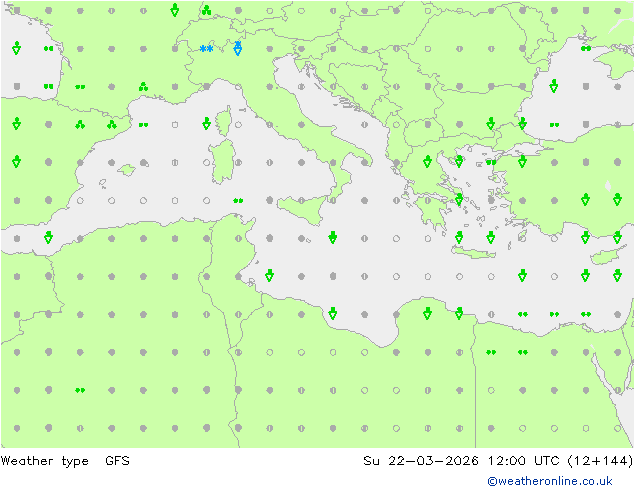
Task: Select the green shower symbol just west of Corsica
Action: [206, 123]
